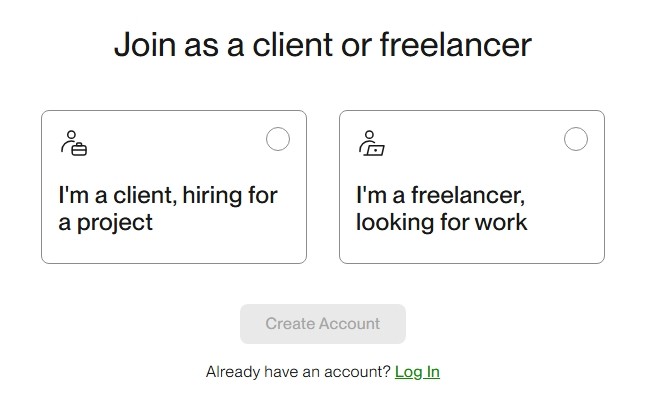
Task: Select the client radio button
Action: point(278,139)
